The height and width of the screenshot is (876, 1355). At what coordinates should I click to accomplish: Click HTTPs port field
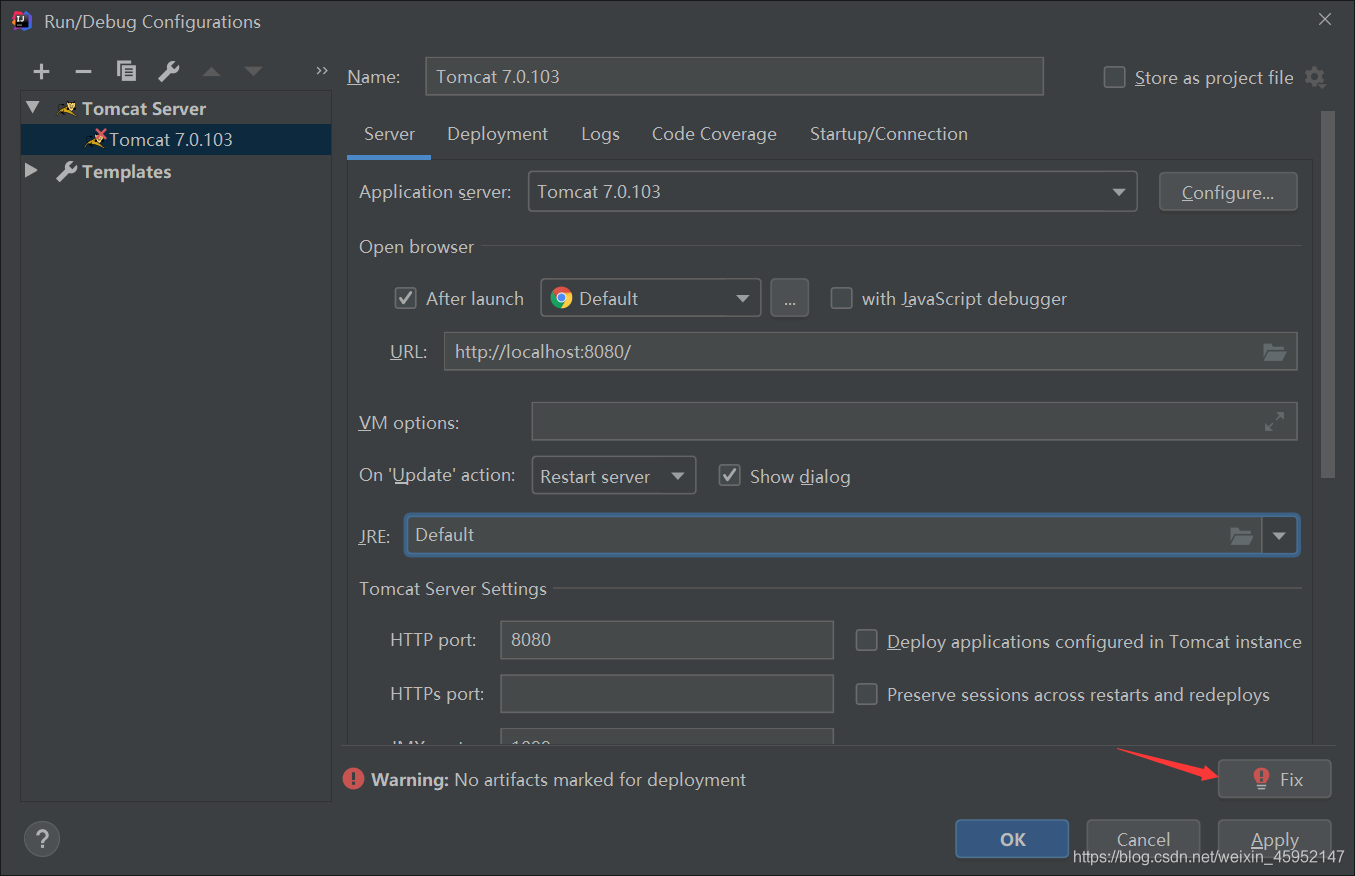(x=667, y=693)
